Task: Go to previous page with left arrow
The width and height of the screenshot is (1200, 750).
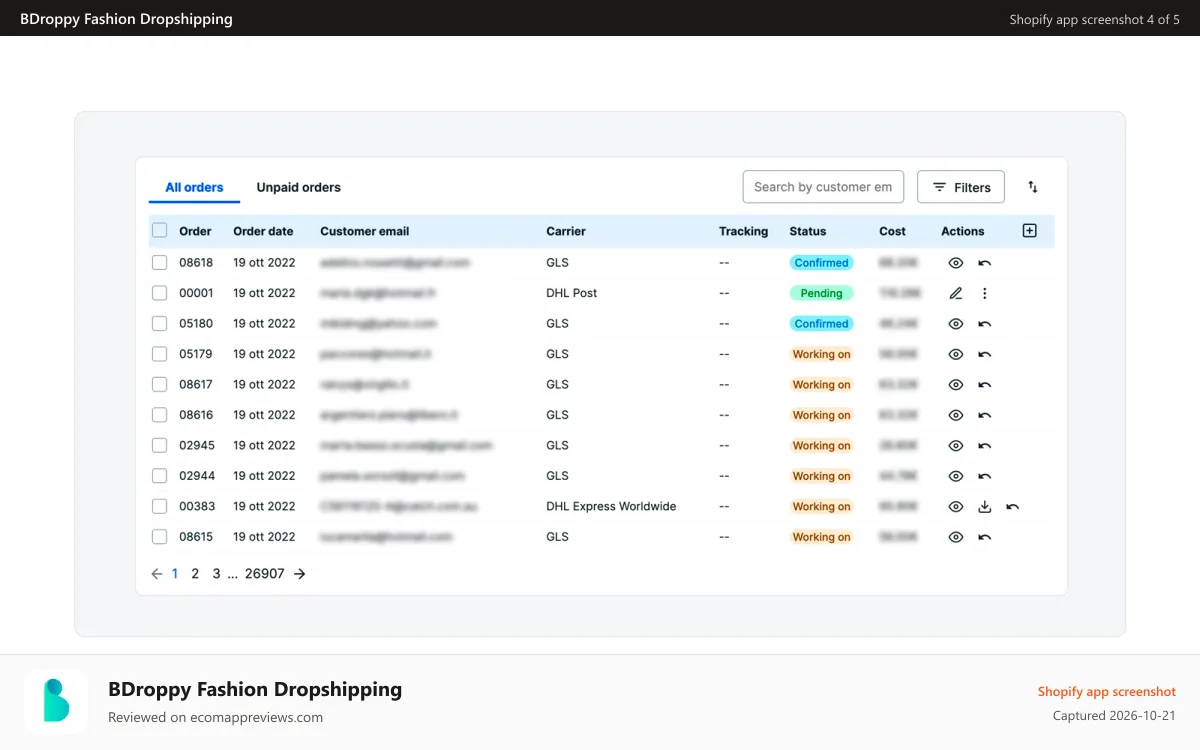Action: tap(157, 574)
